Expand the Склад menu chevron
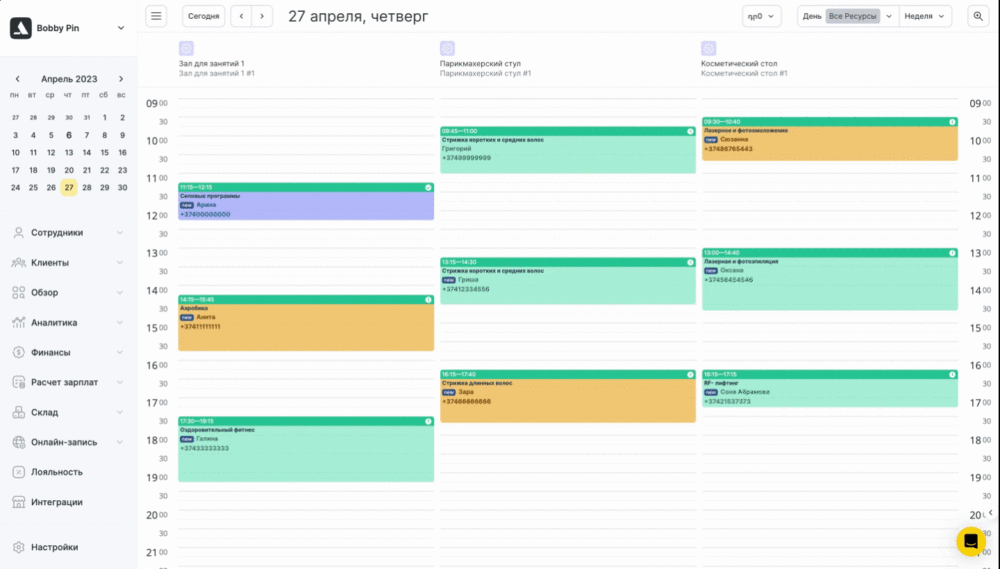This screenshot has height=569, width=1000. pos(120,413)
